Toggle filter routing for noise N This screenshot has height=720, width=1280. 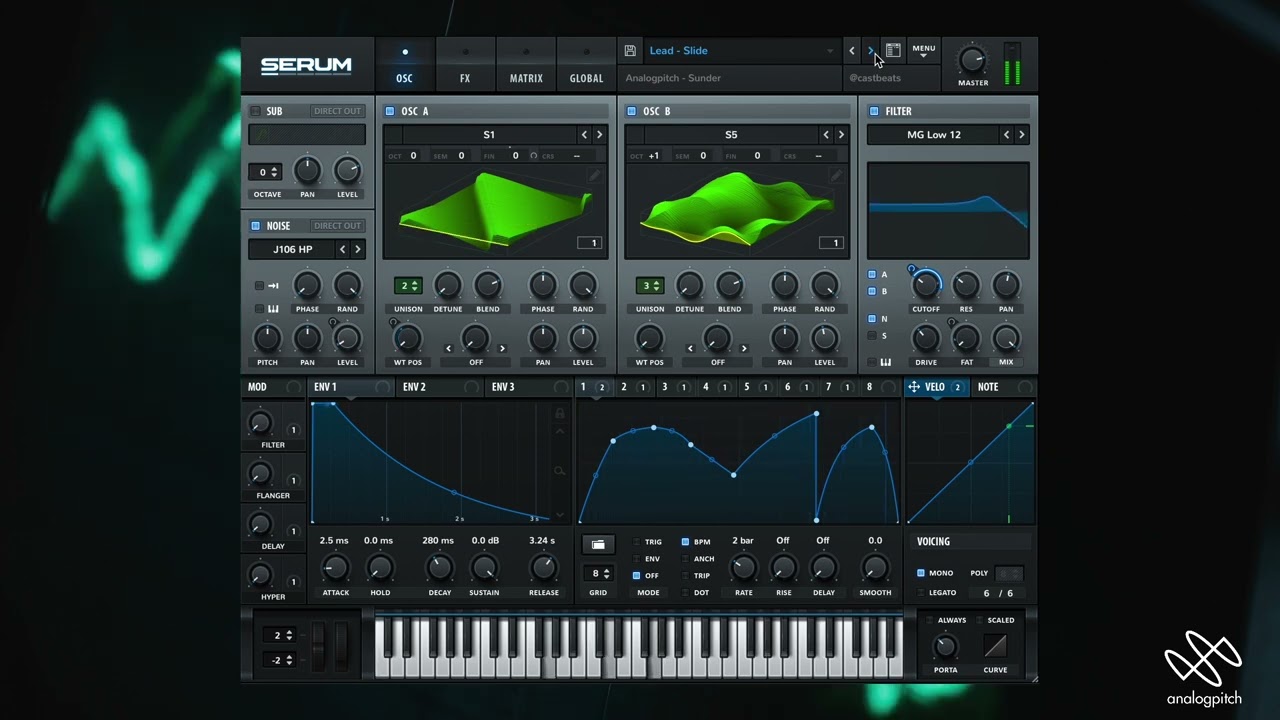[x=872, y=318]
